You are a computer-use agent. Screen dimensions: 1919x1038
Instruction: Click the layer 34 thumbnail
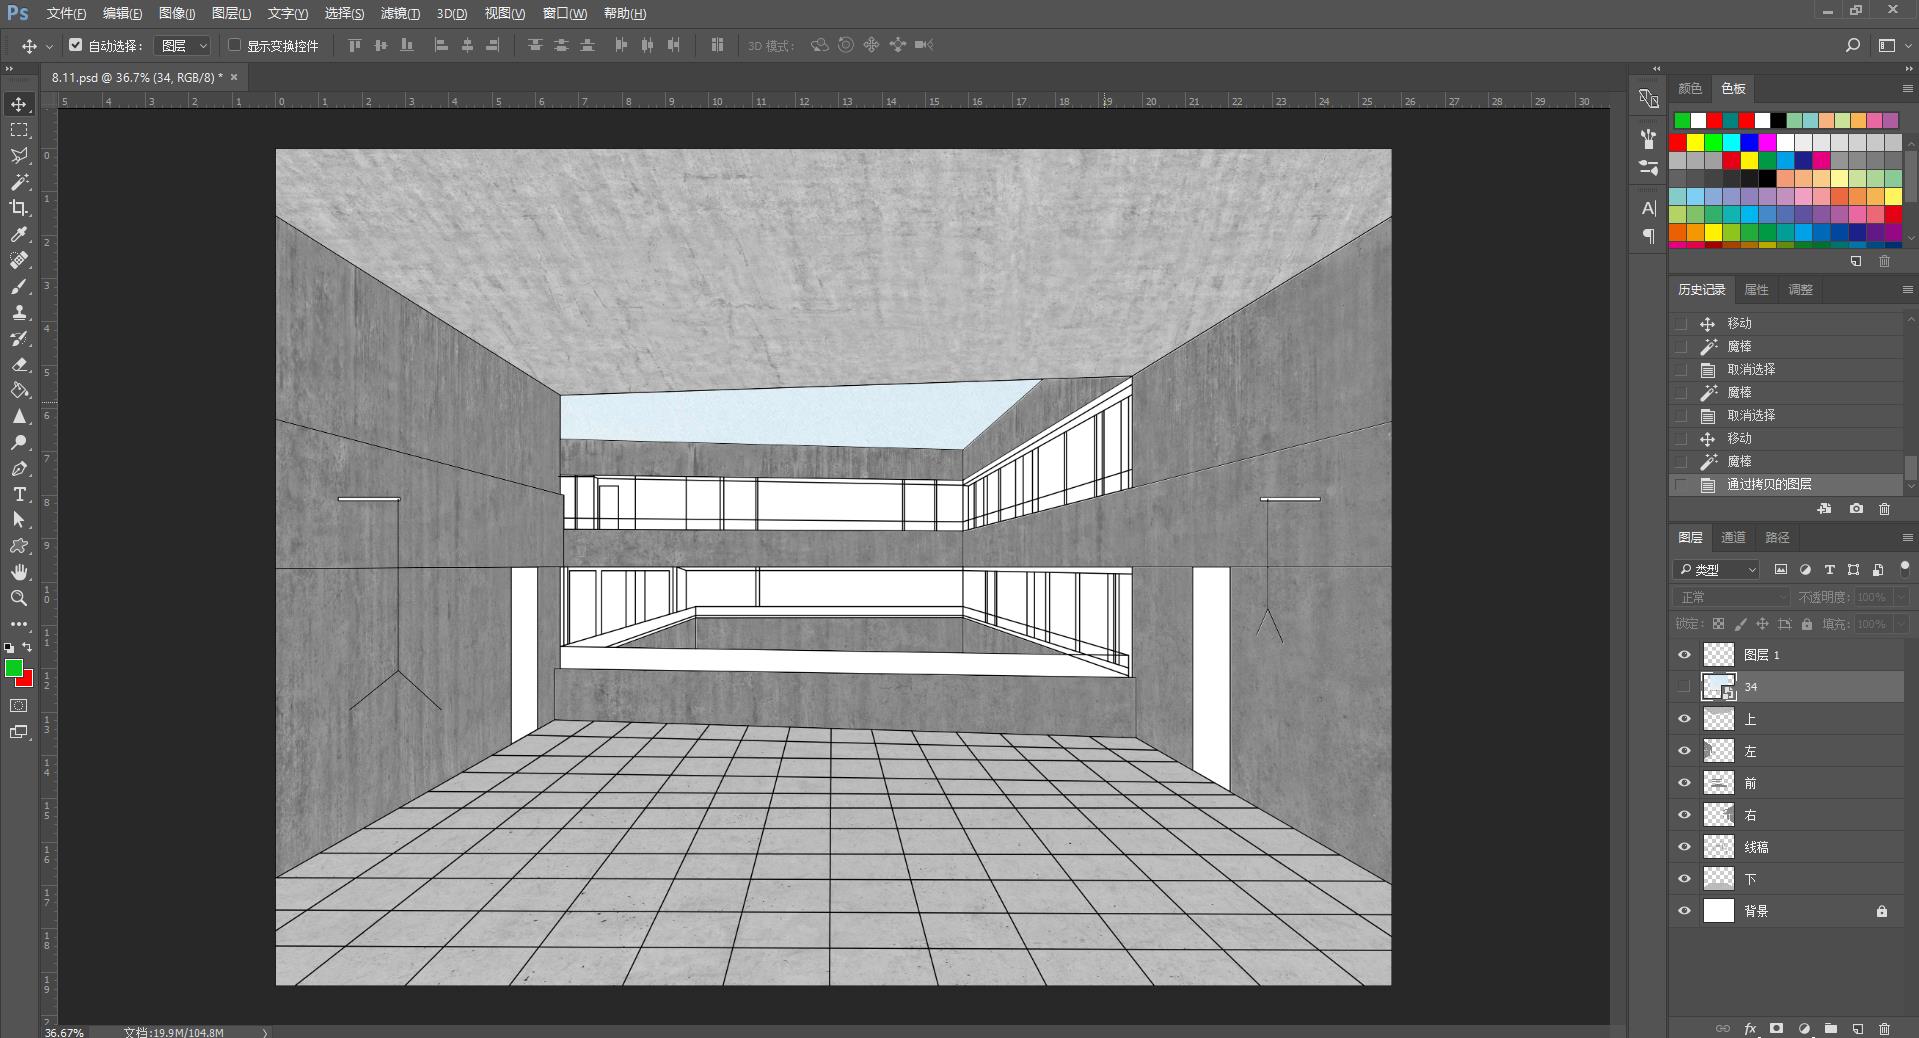[x=1718, y=687]
